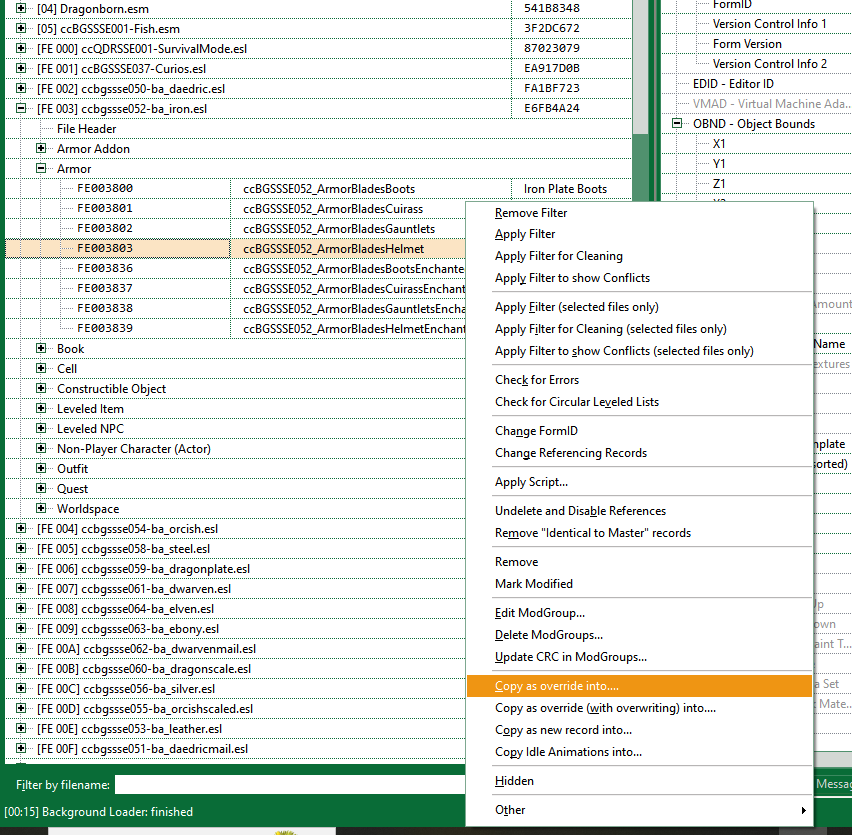Select Check for Errors
852x835 pixels.
(x=639, y=380)
